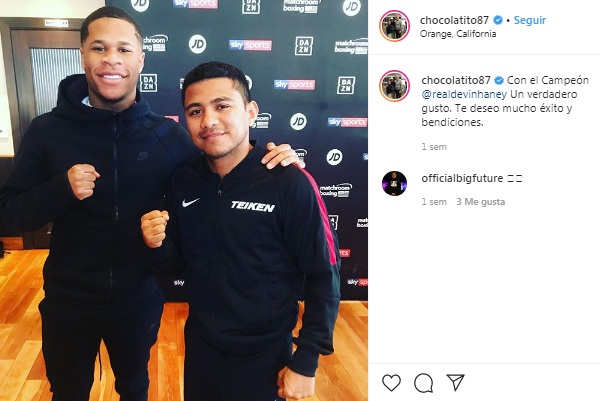Open chocolatito87 avatar beside the caption

click(394, 86)
